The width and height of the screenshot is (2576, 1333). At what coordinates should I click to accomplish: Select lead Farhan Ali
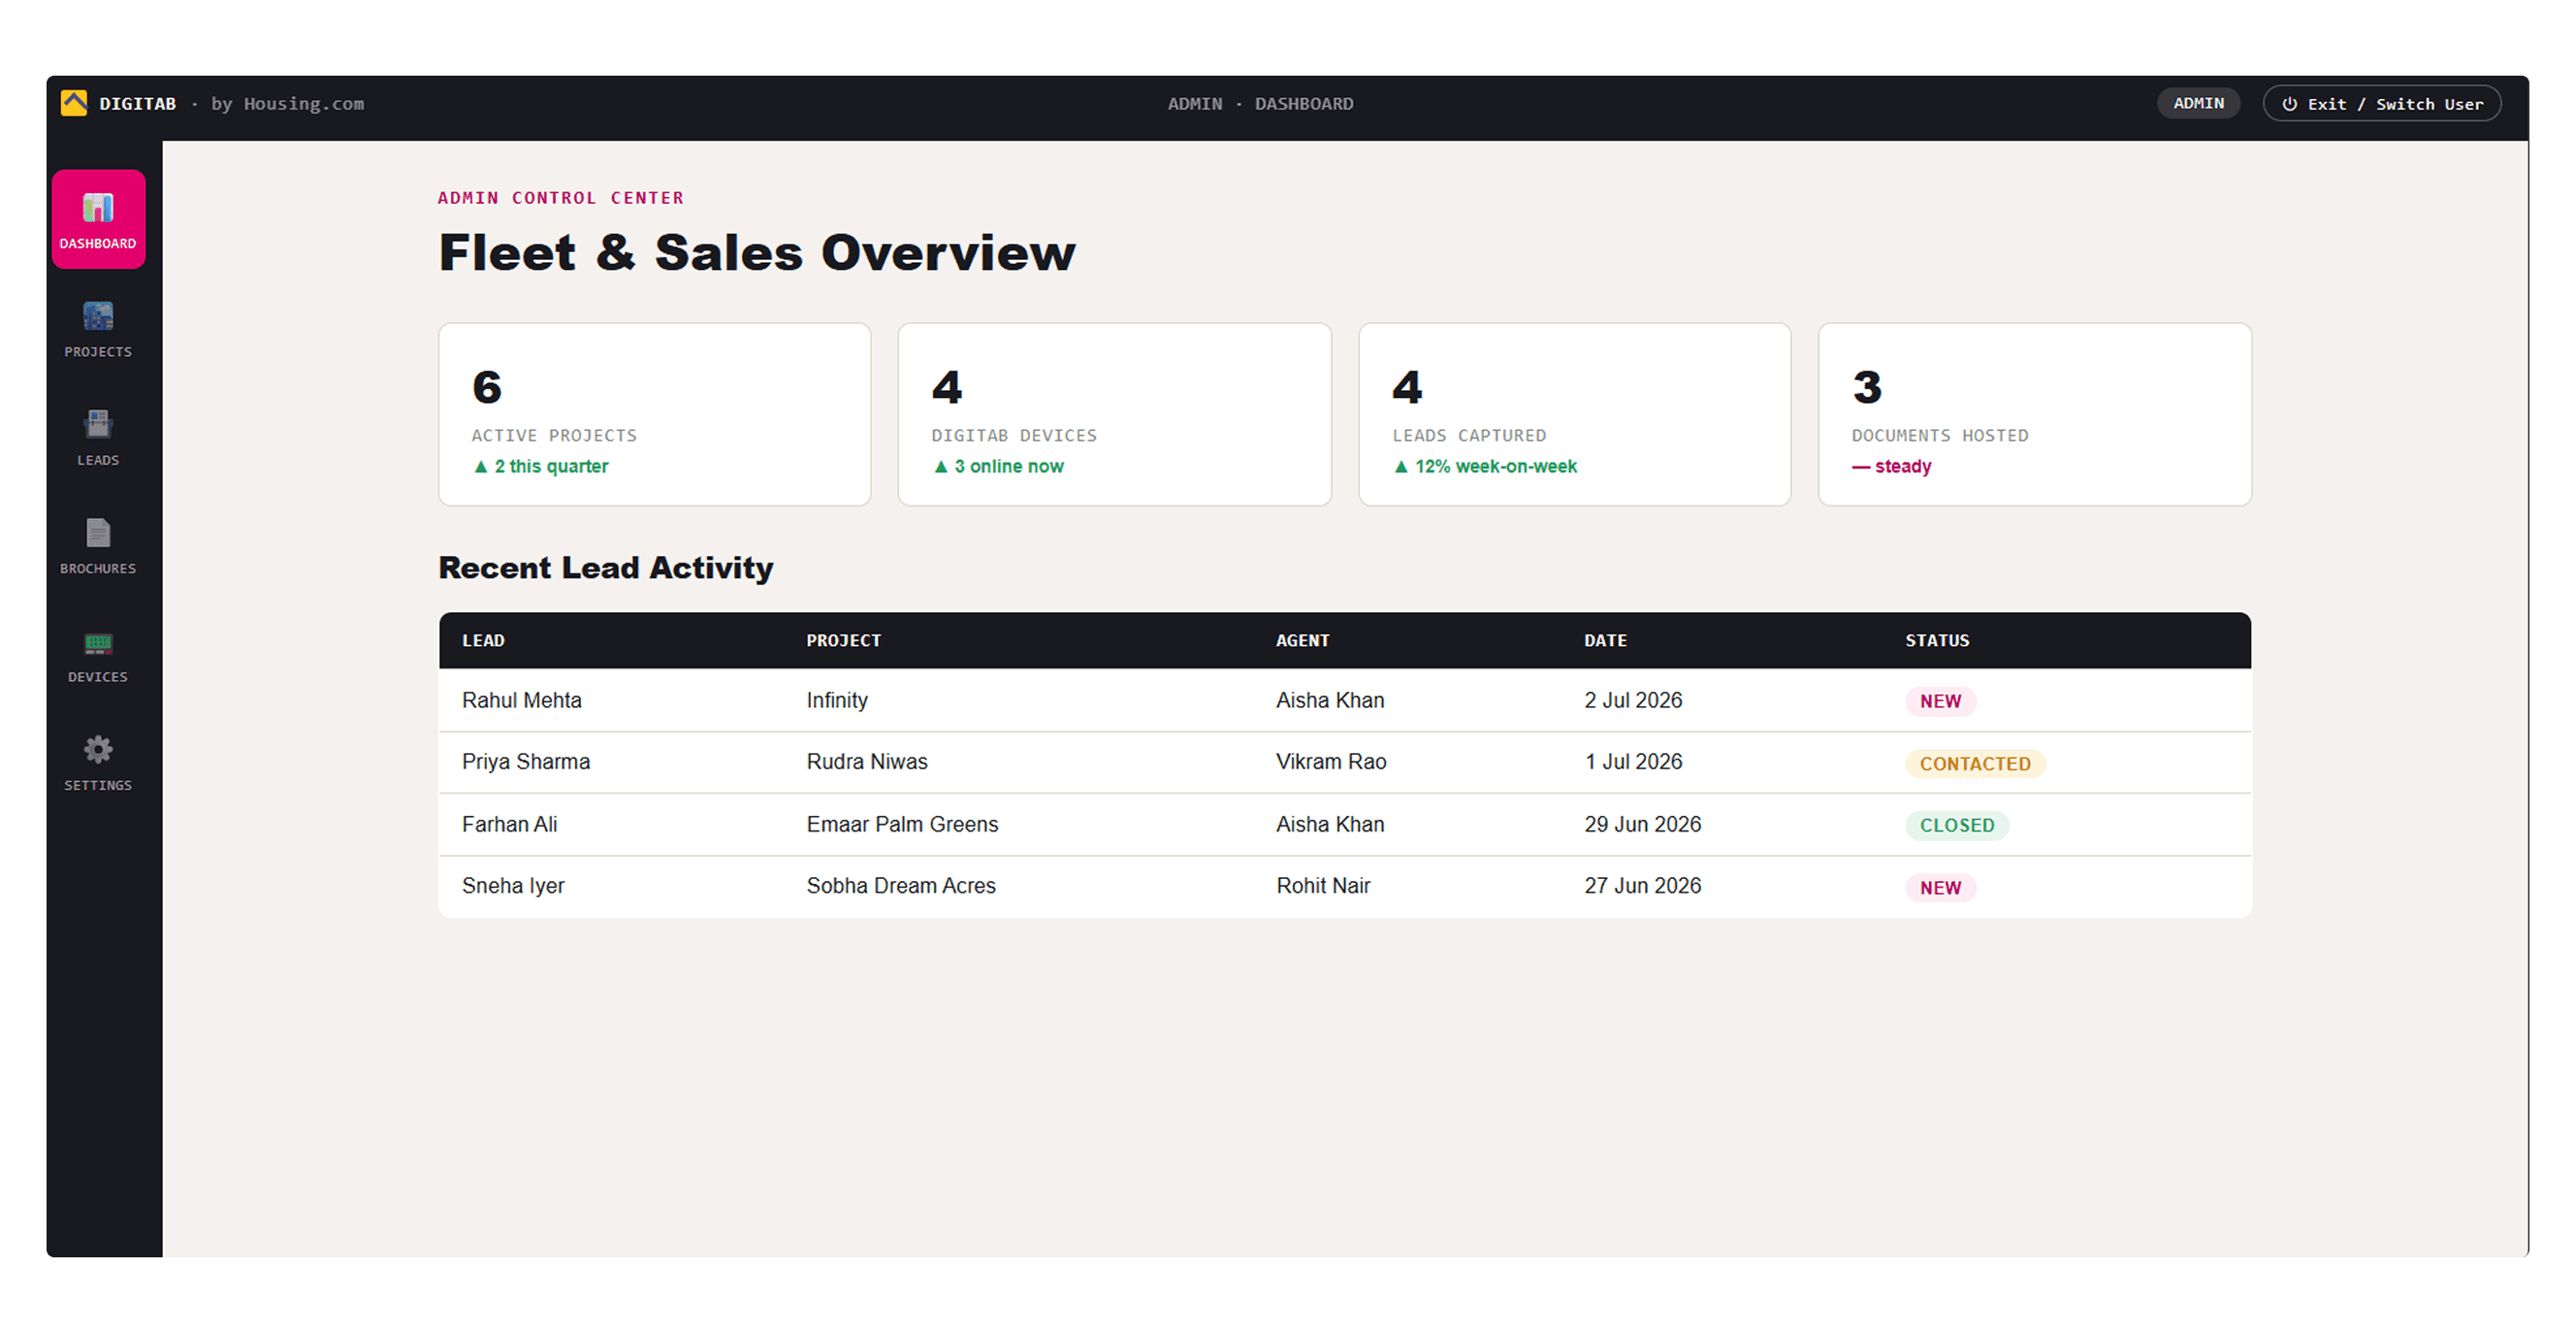point(510,824)
